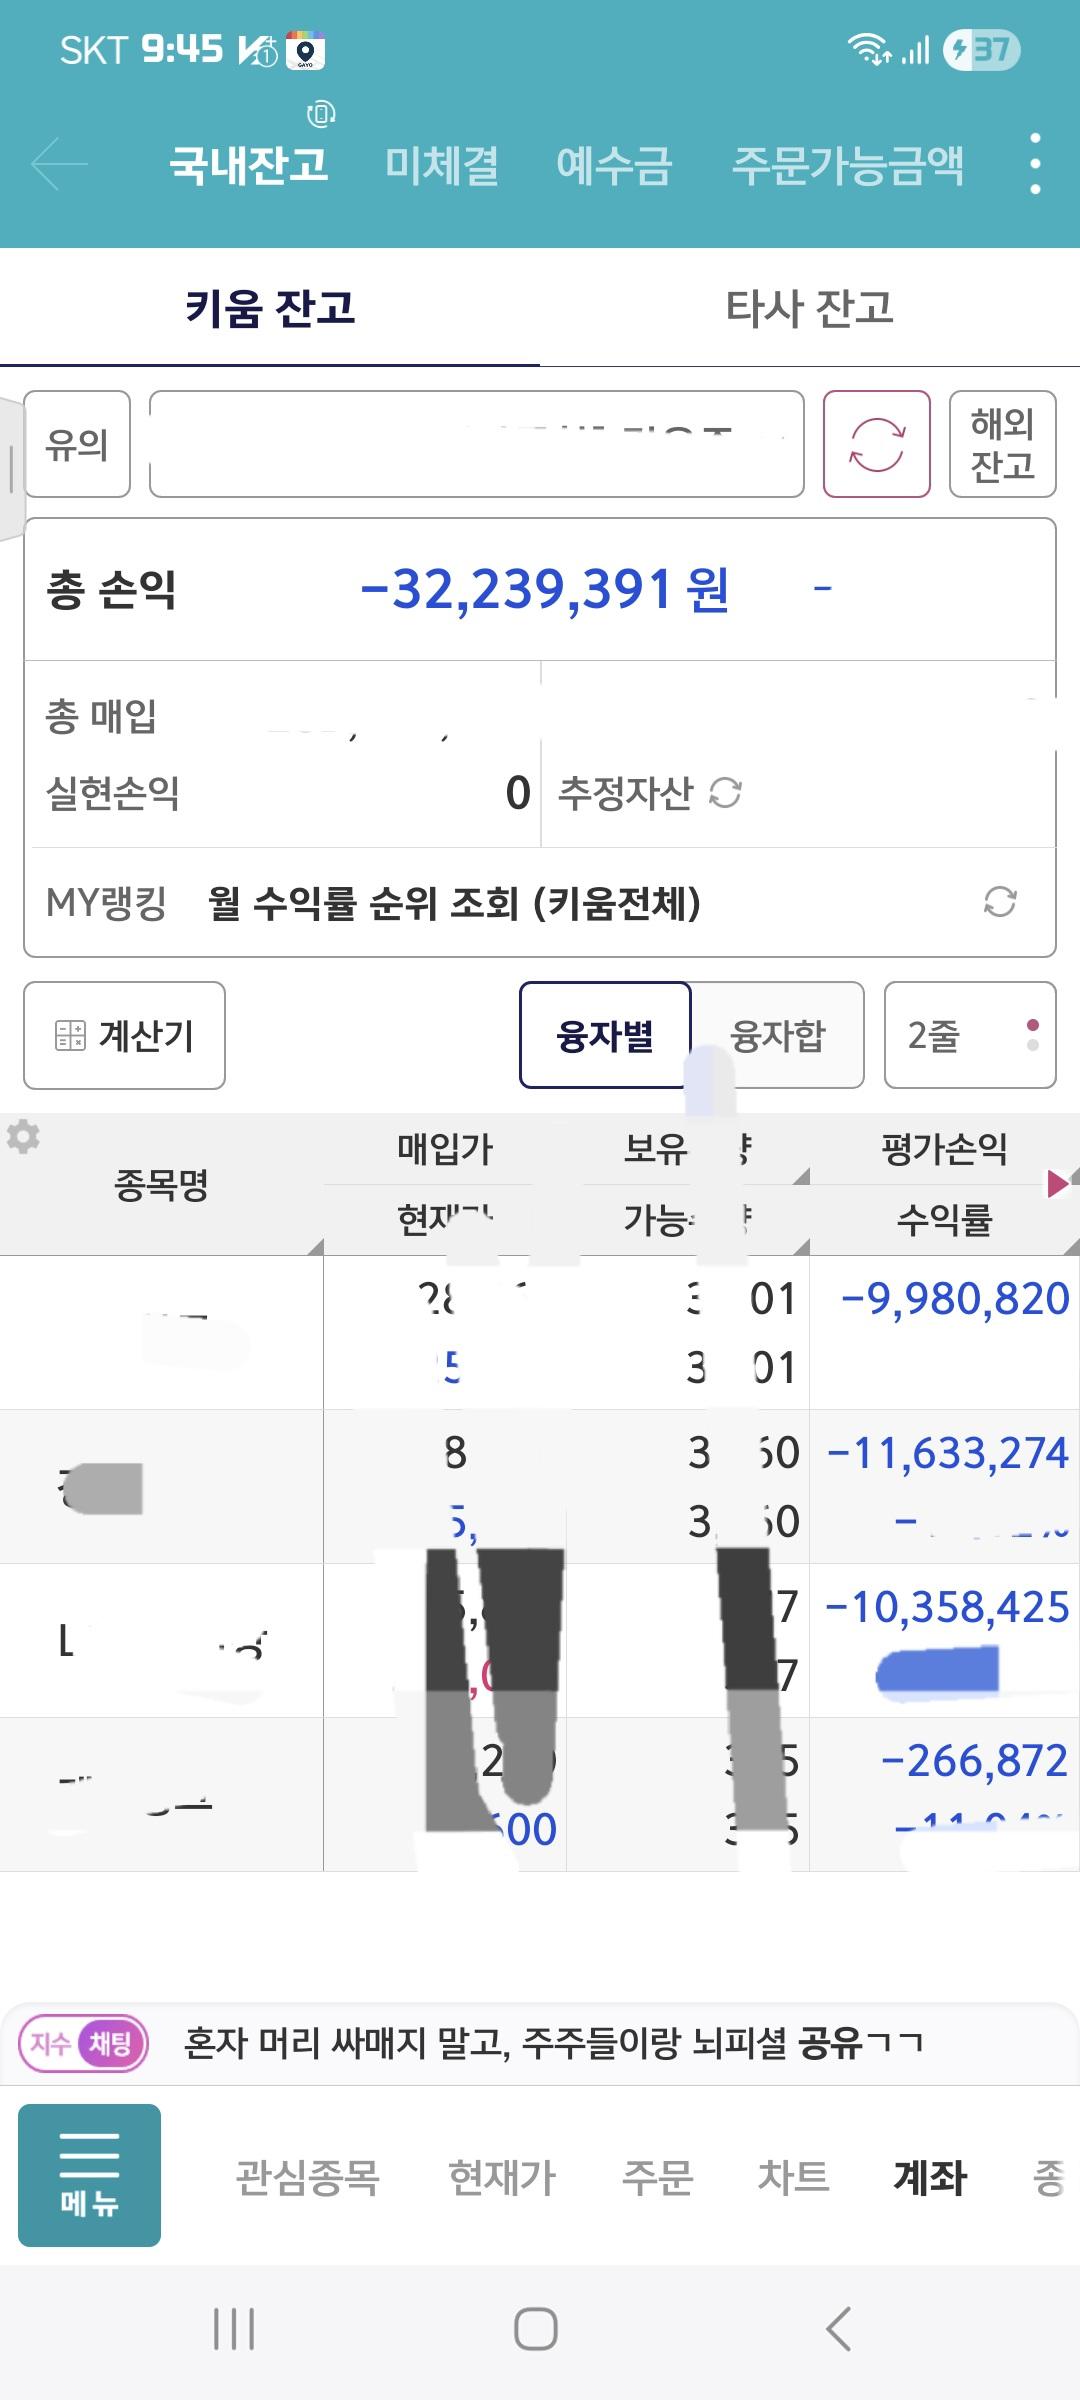Refresh the MY랭킹 ranking row
Image resolution: width=1080 pixels, height=2400 pixels.
click(1000, 901)
